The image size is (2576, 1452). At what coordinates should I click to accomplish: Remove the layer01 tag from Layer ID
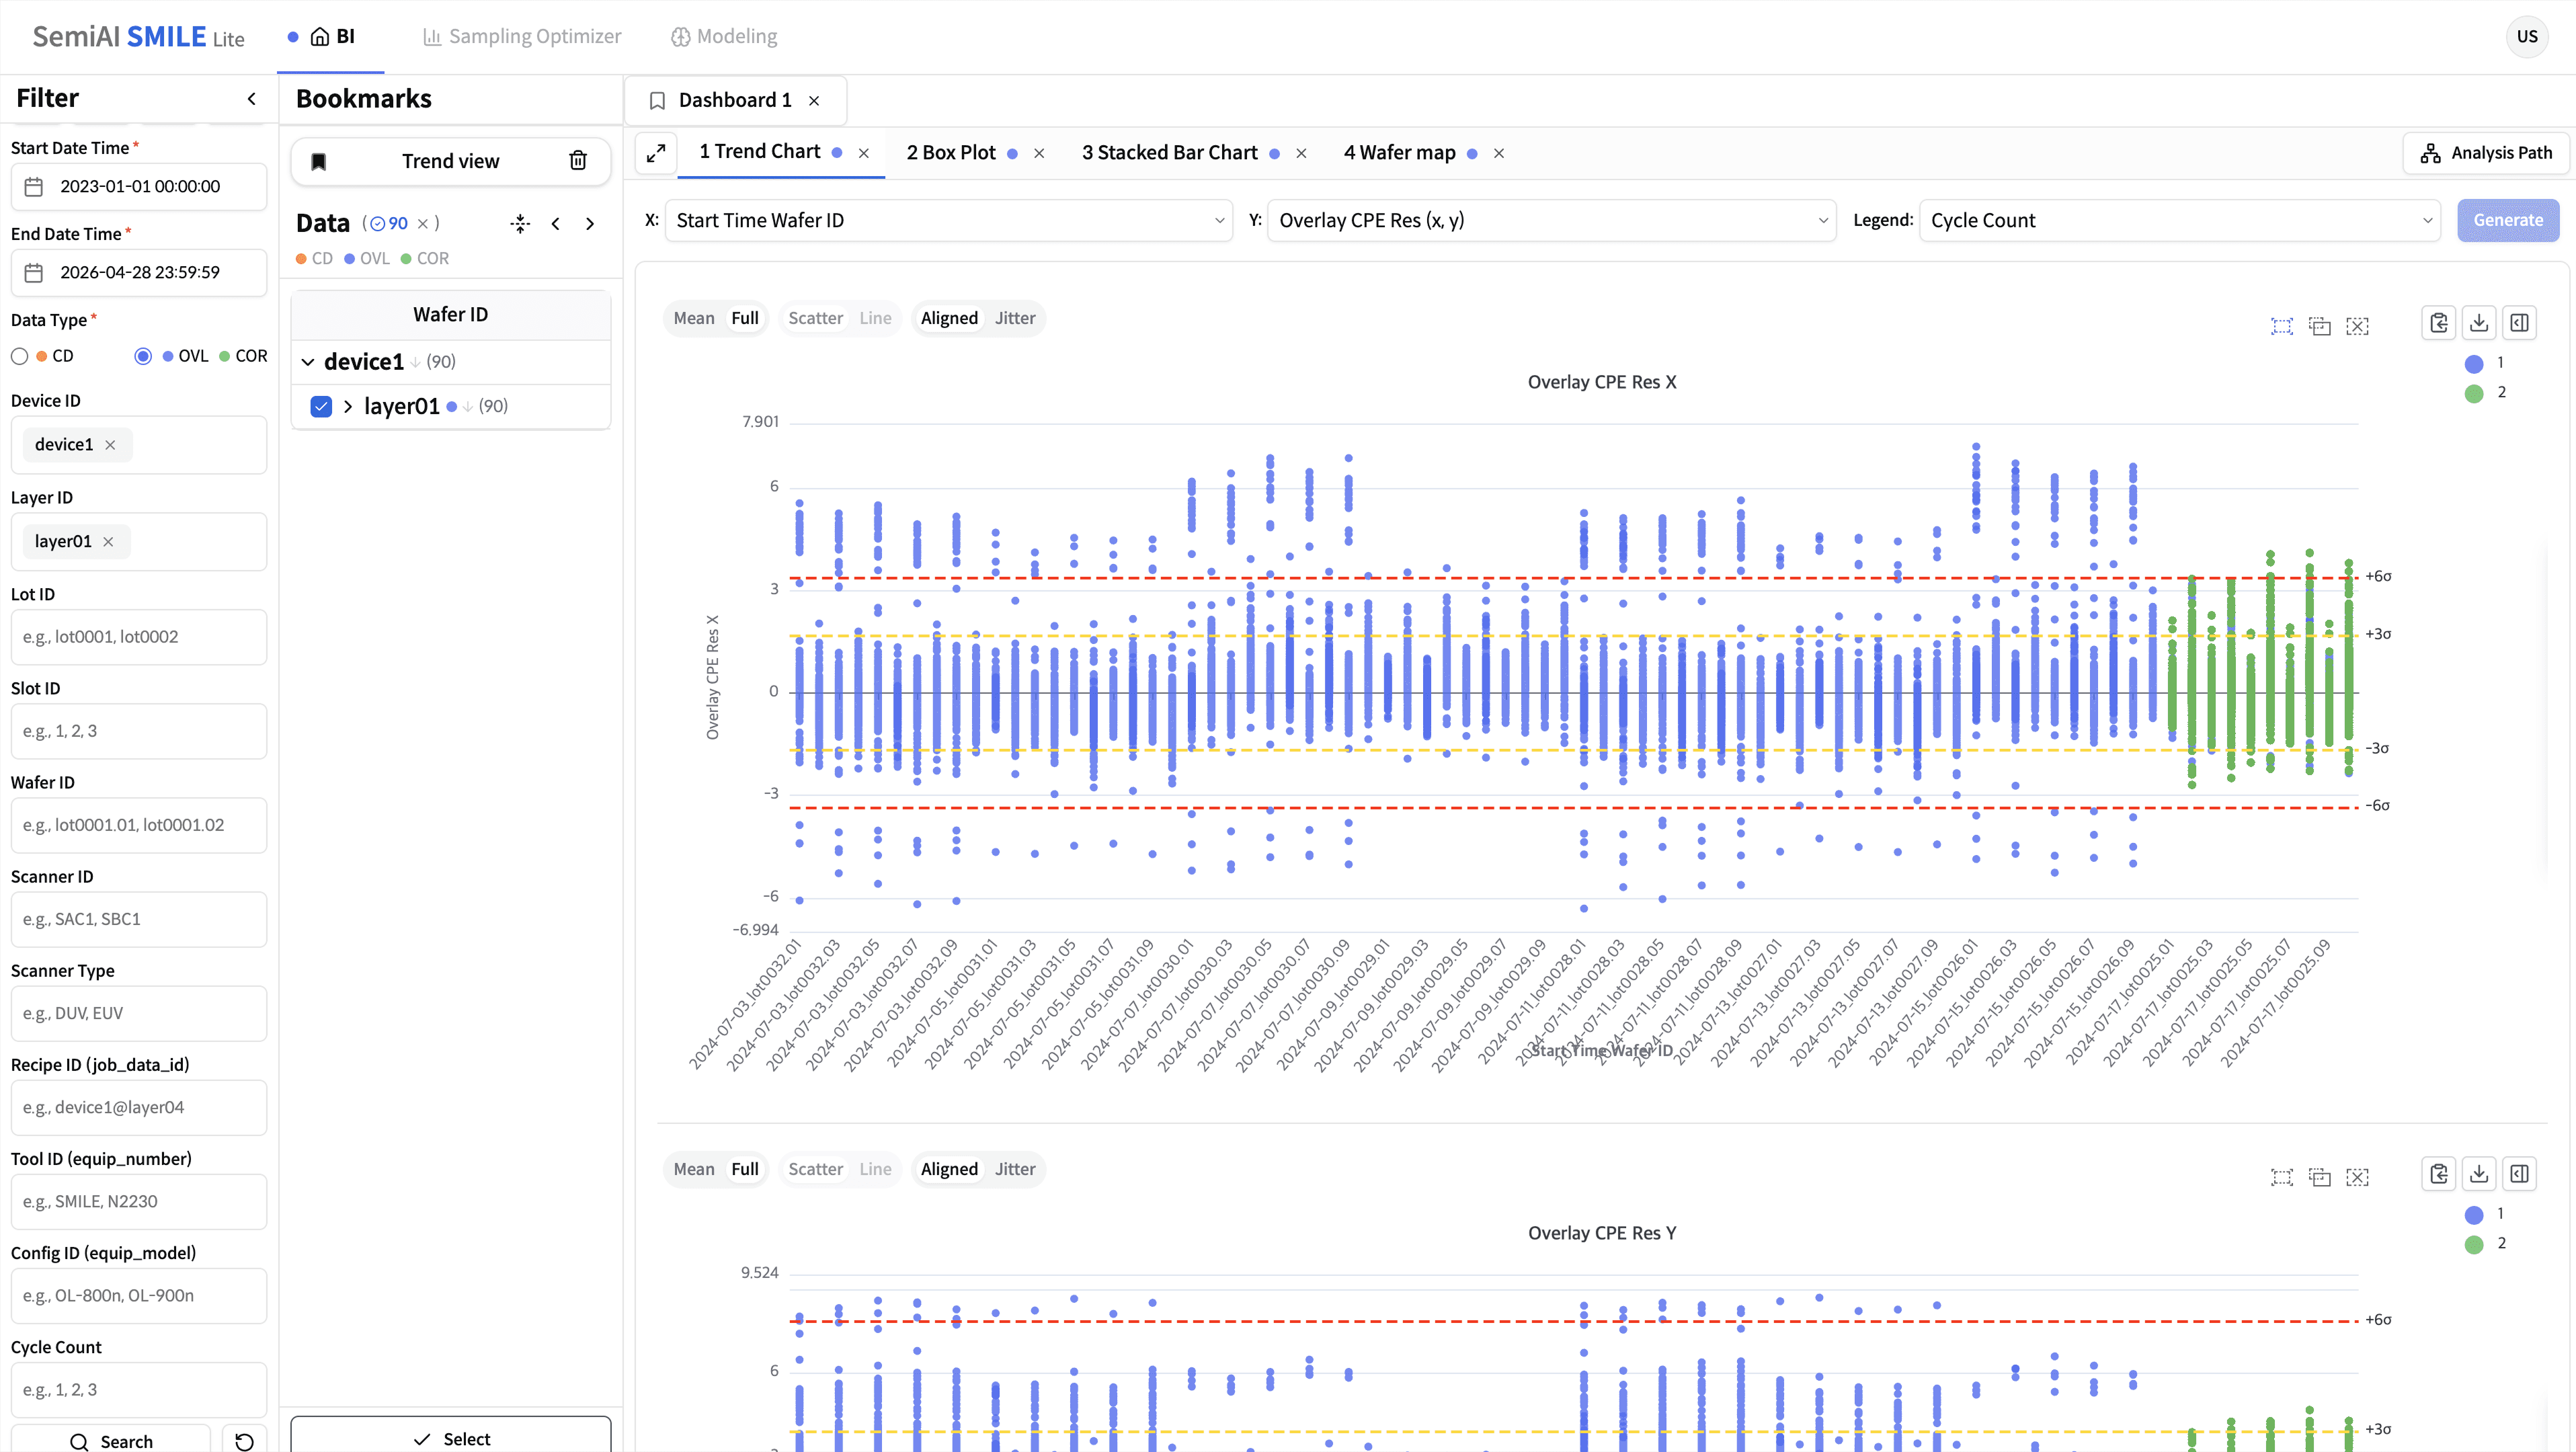click(x=108, y=542)
